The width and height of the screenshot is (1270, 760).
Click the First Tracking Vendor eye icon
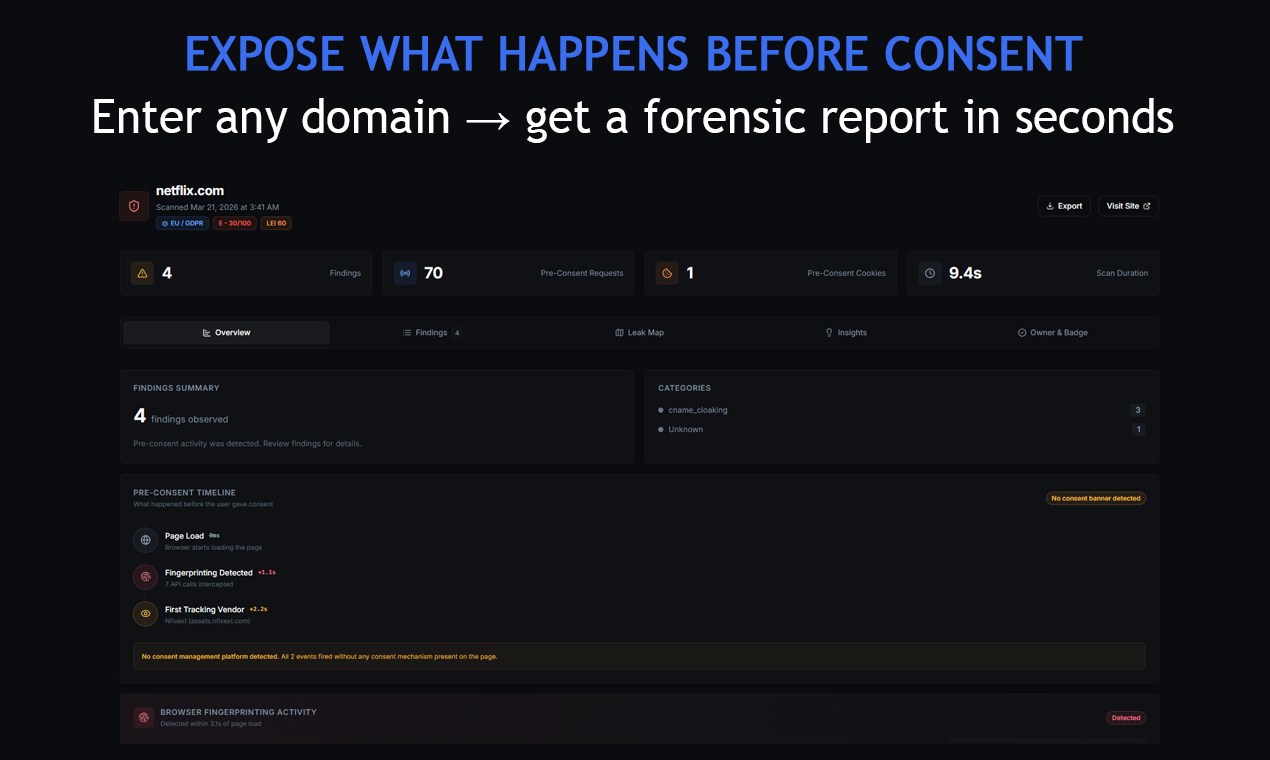point(145,613)
